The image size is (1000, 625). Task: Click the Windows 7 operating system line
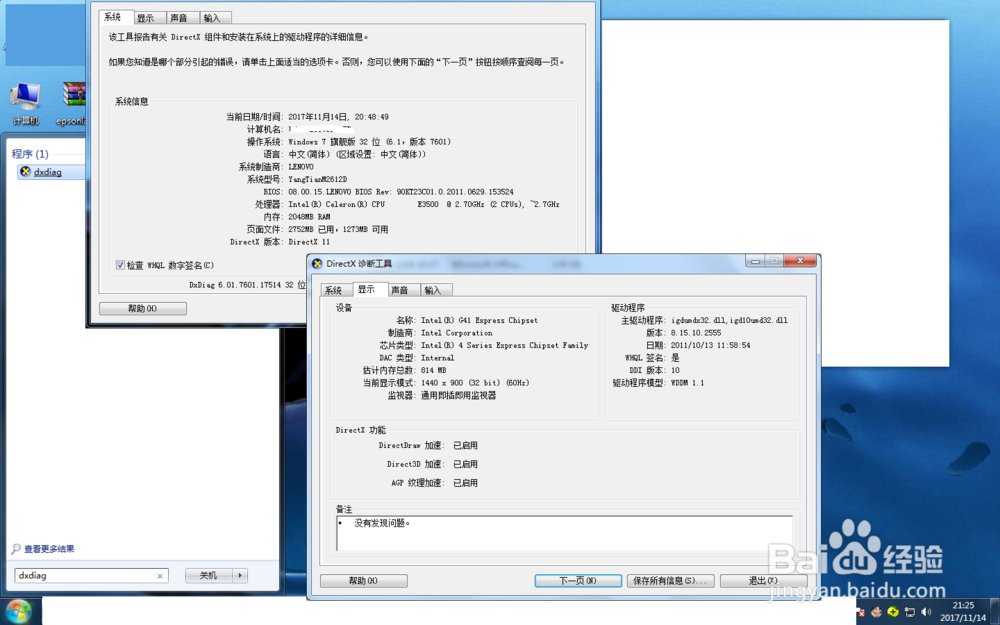369,142
